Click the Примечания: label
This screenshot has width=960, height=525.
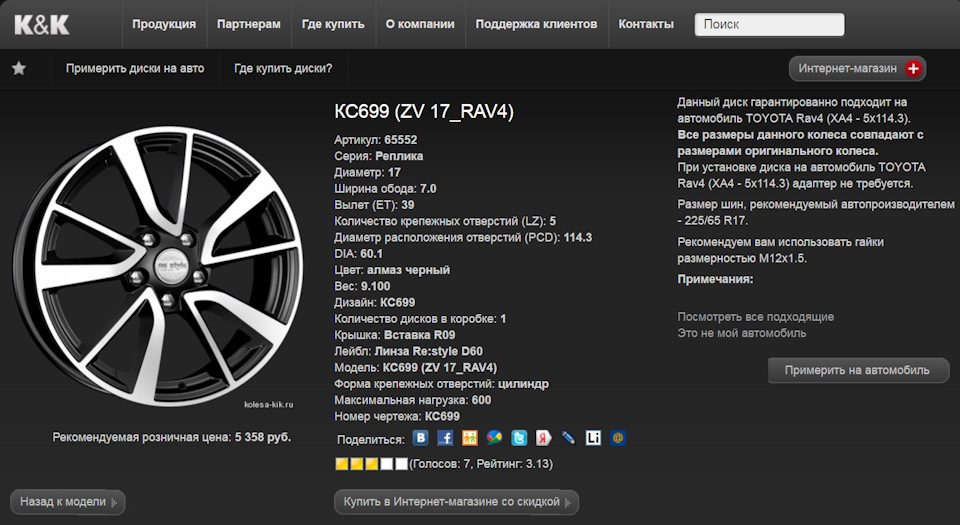point(715,279)
